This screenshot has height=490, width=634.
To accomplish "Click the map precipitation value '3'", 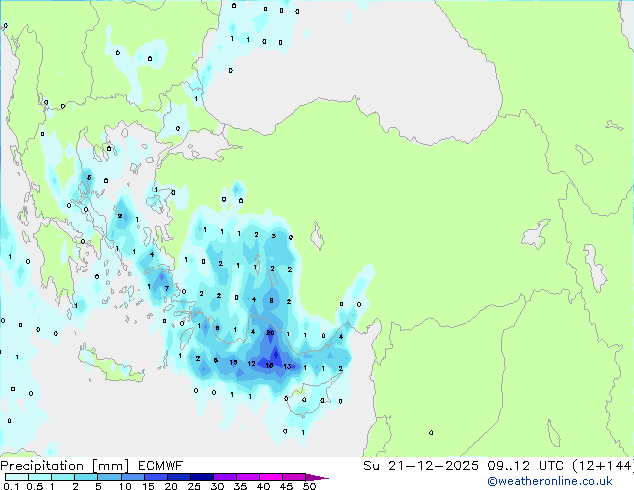I will (x=274, y=236).
